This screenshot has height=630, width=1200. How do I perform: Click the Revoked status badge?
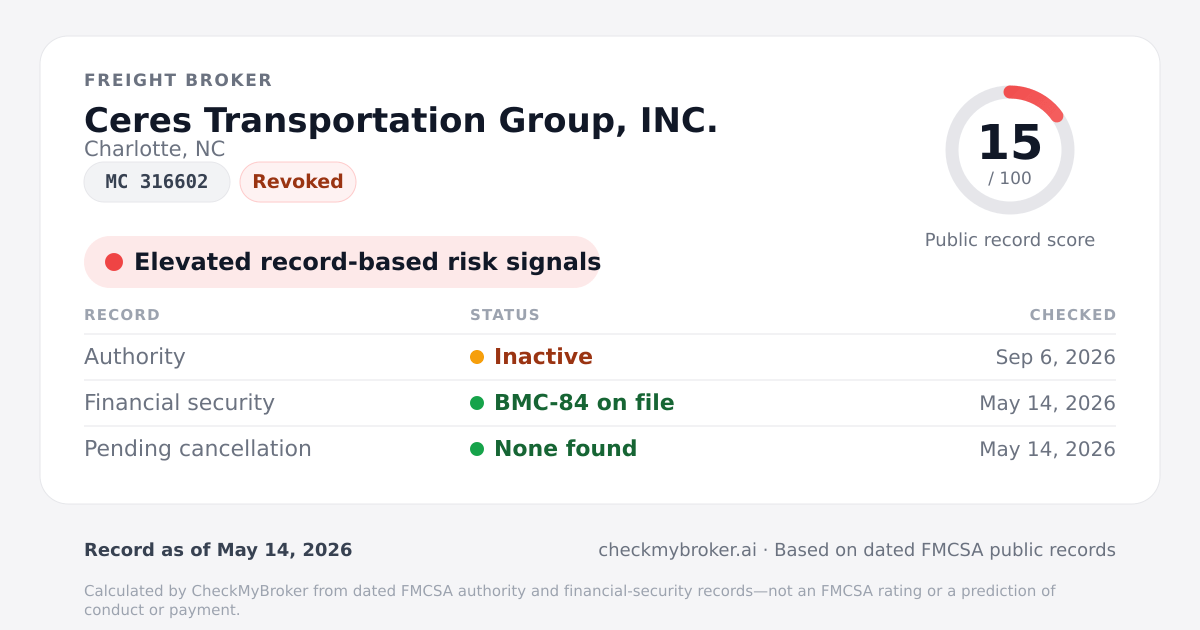(x=298, y=182)
